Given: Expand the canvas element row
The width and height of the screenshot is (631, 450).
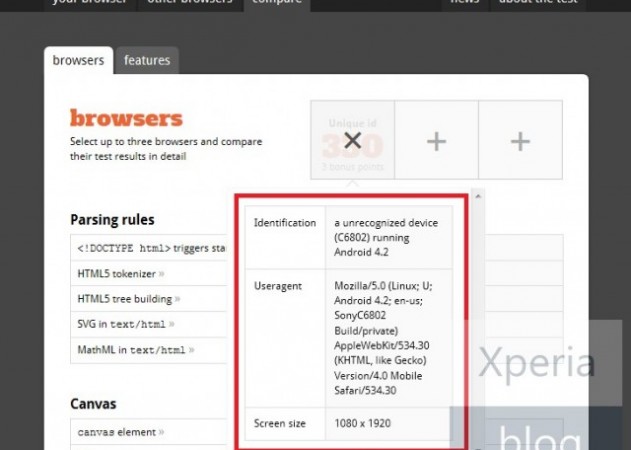Looking at the screenshot, I should click(x=121, y=432).
